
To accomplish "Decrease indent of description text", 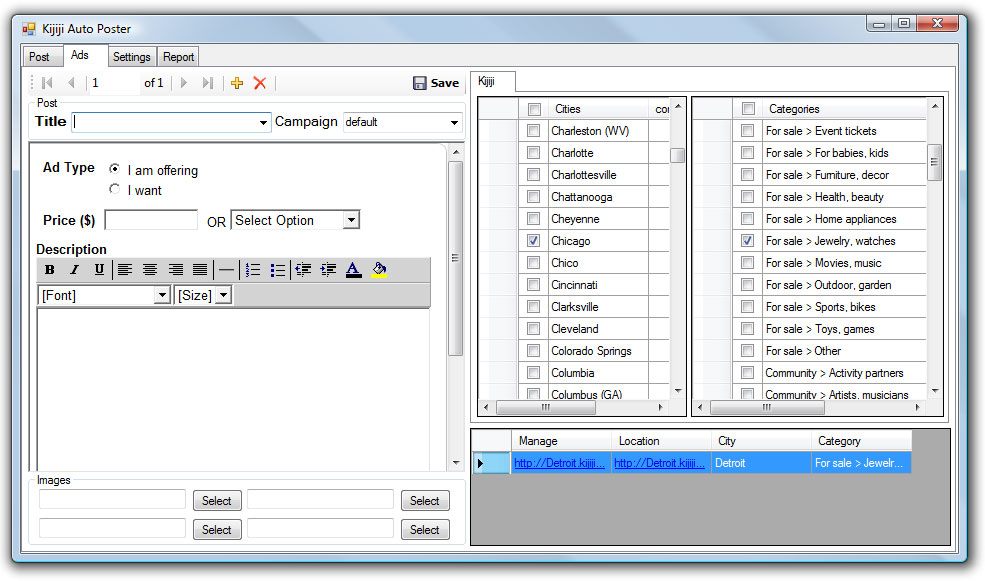I will [x=303, y=269].
